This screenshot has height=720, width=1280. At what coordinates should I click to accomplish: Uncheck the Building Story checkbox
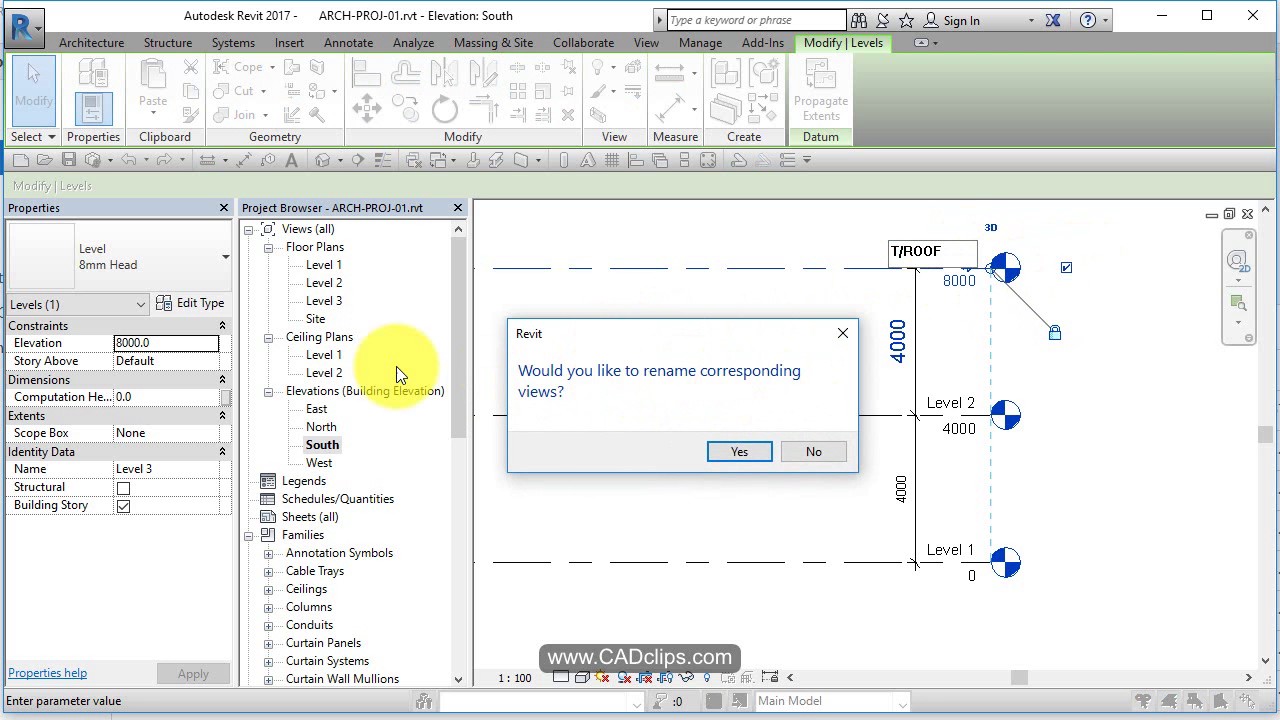tap(124, 505)
